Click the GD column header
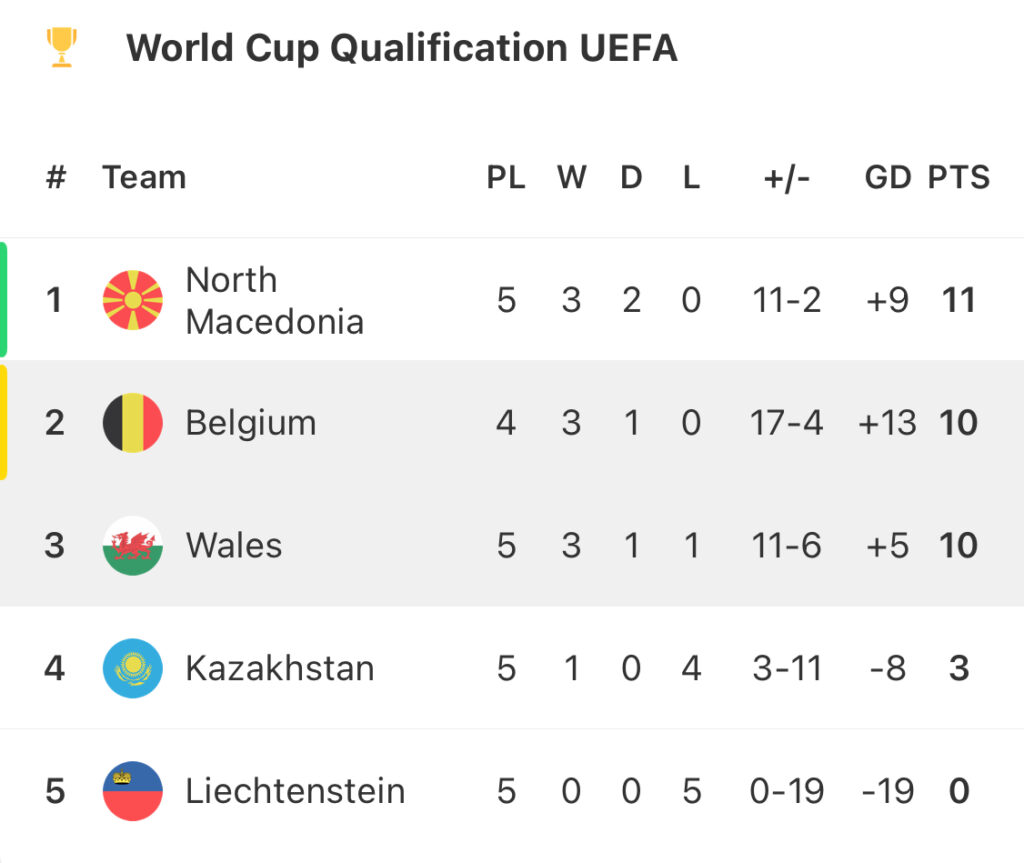 (887, 178)
